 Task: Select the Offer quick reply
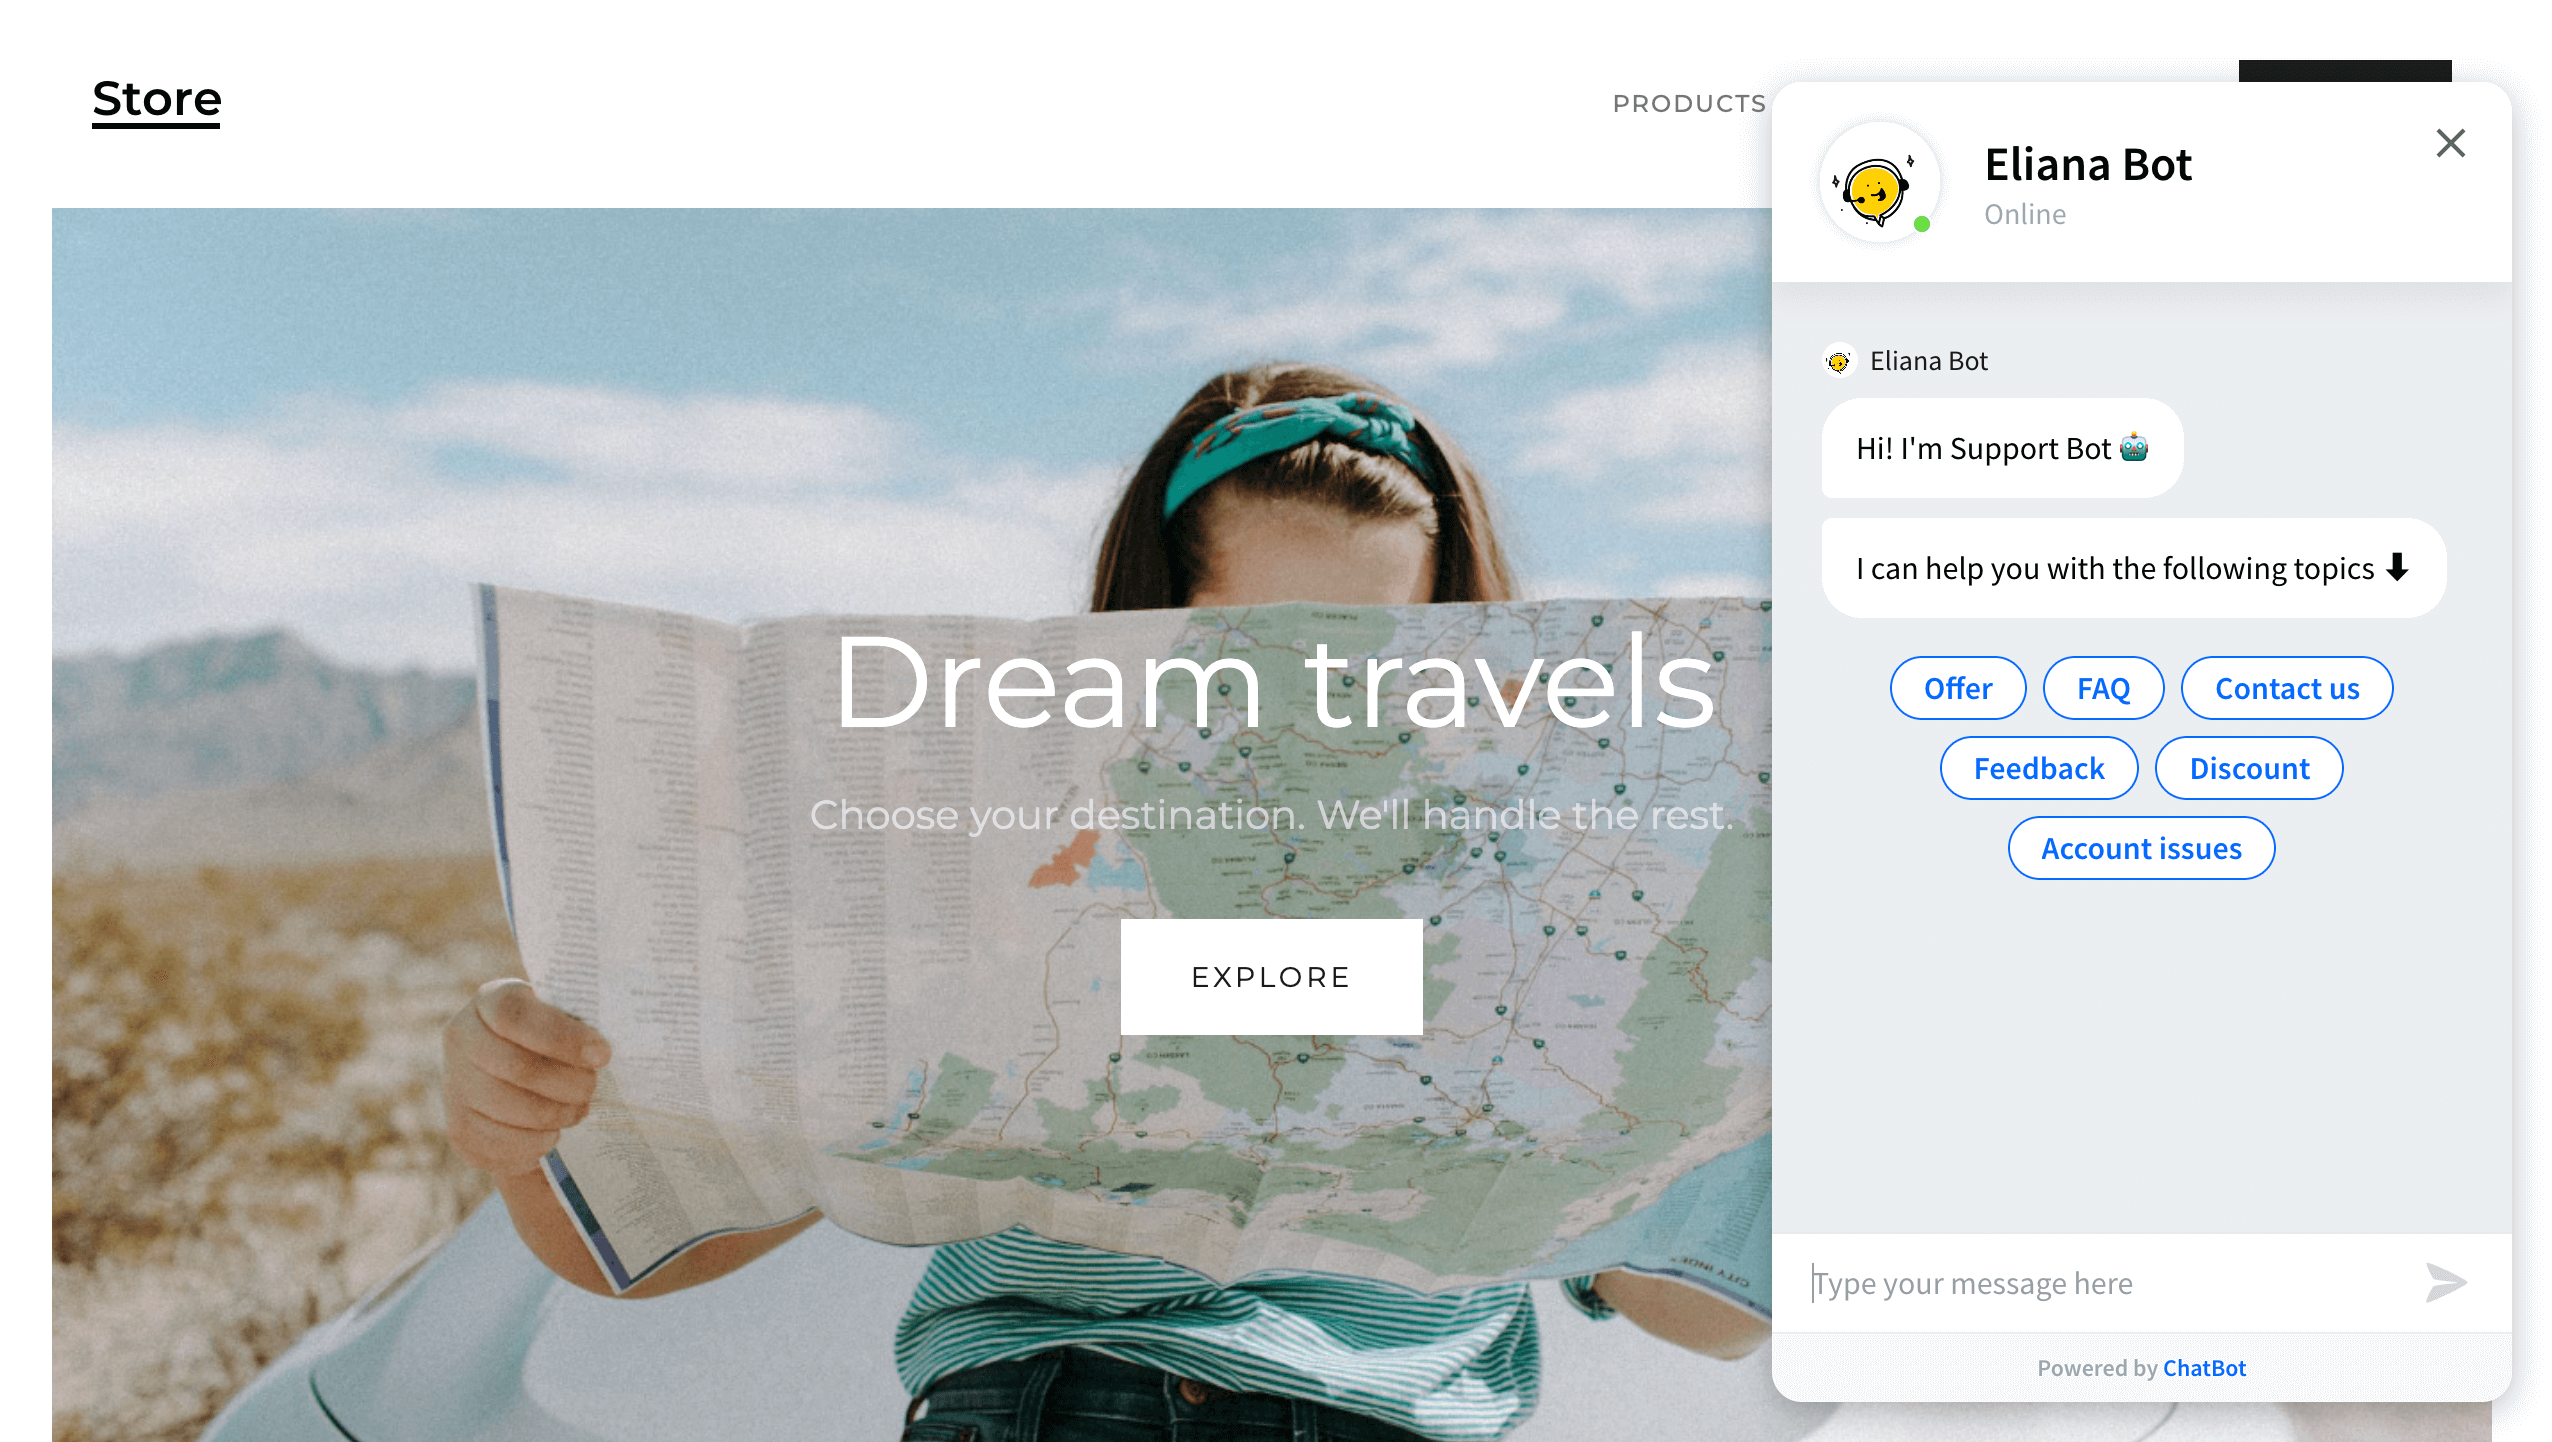click(x=1958, y=688)
